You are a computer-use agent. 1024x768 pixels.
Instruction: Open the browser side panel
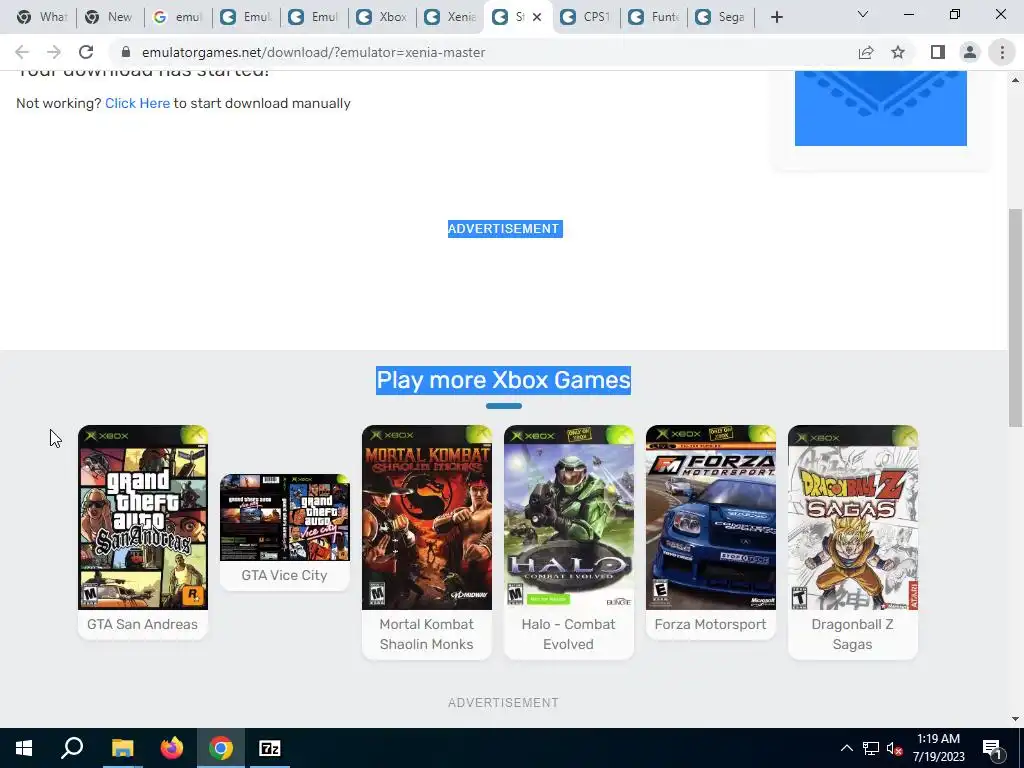tap(938, 52)
